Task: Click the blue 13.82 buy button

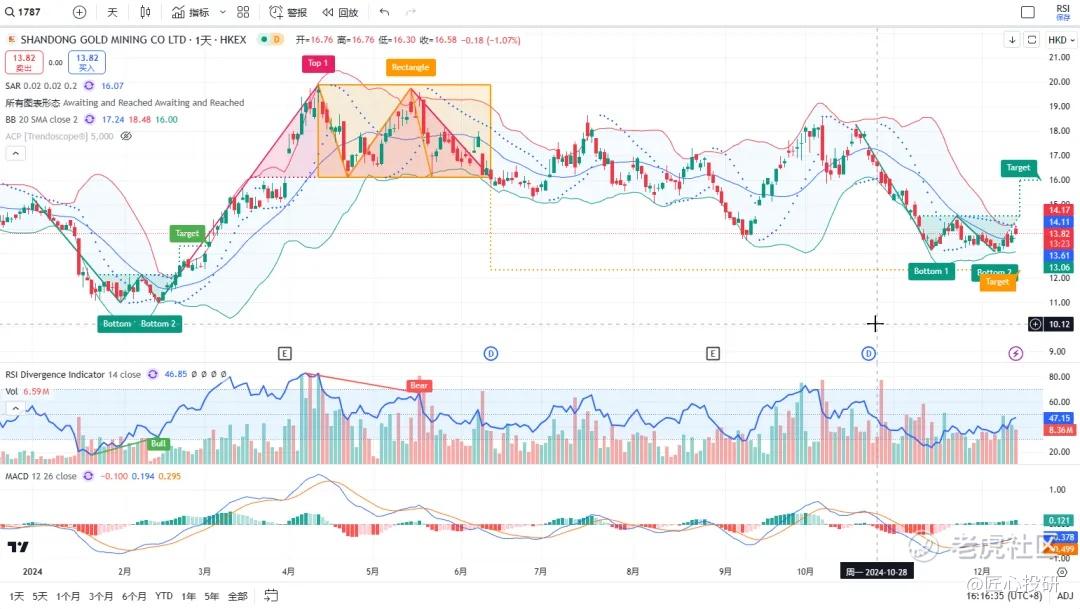Action: 87,62
